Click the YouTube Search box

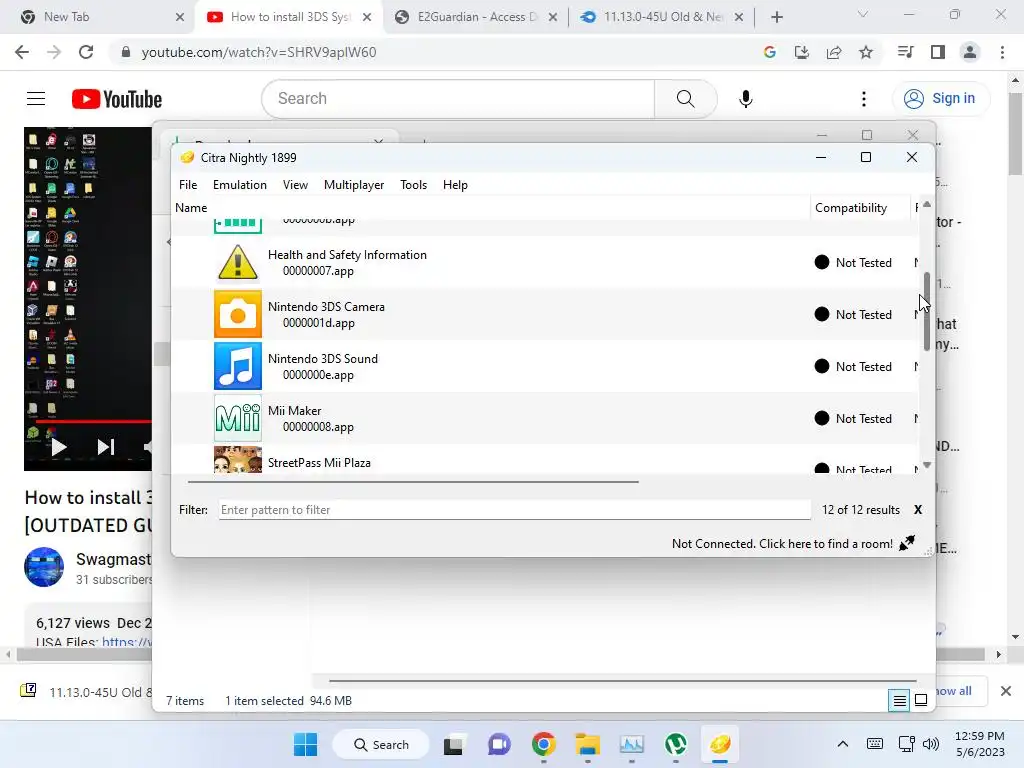(458, 99)
